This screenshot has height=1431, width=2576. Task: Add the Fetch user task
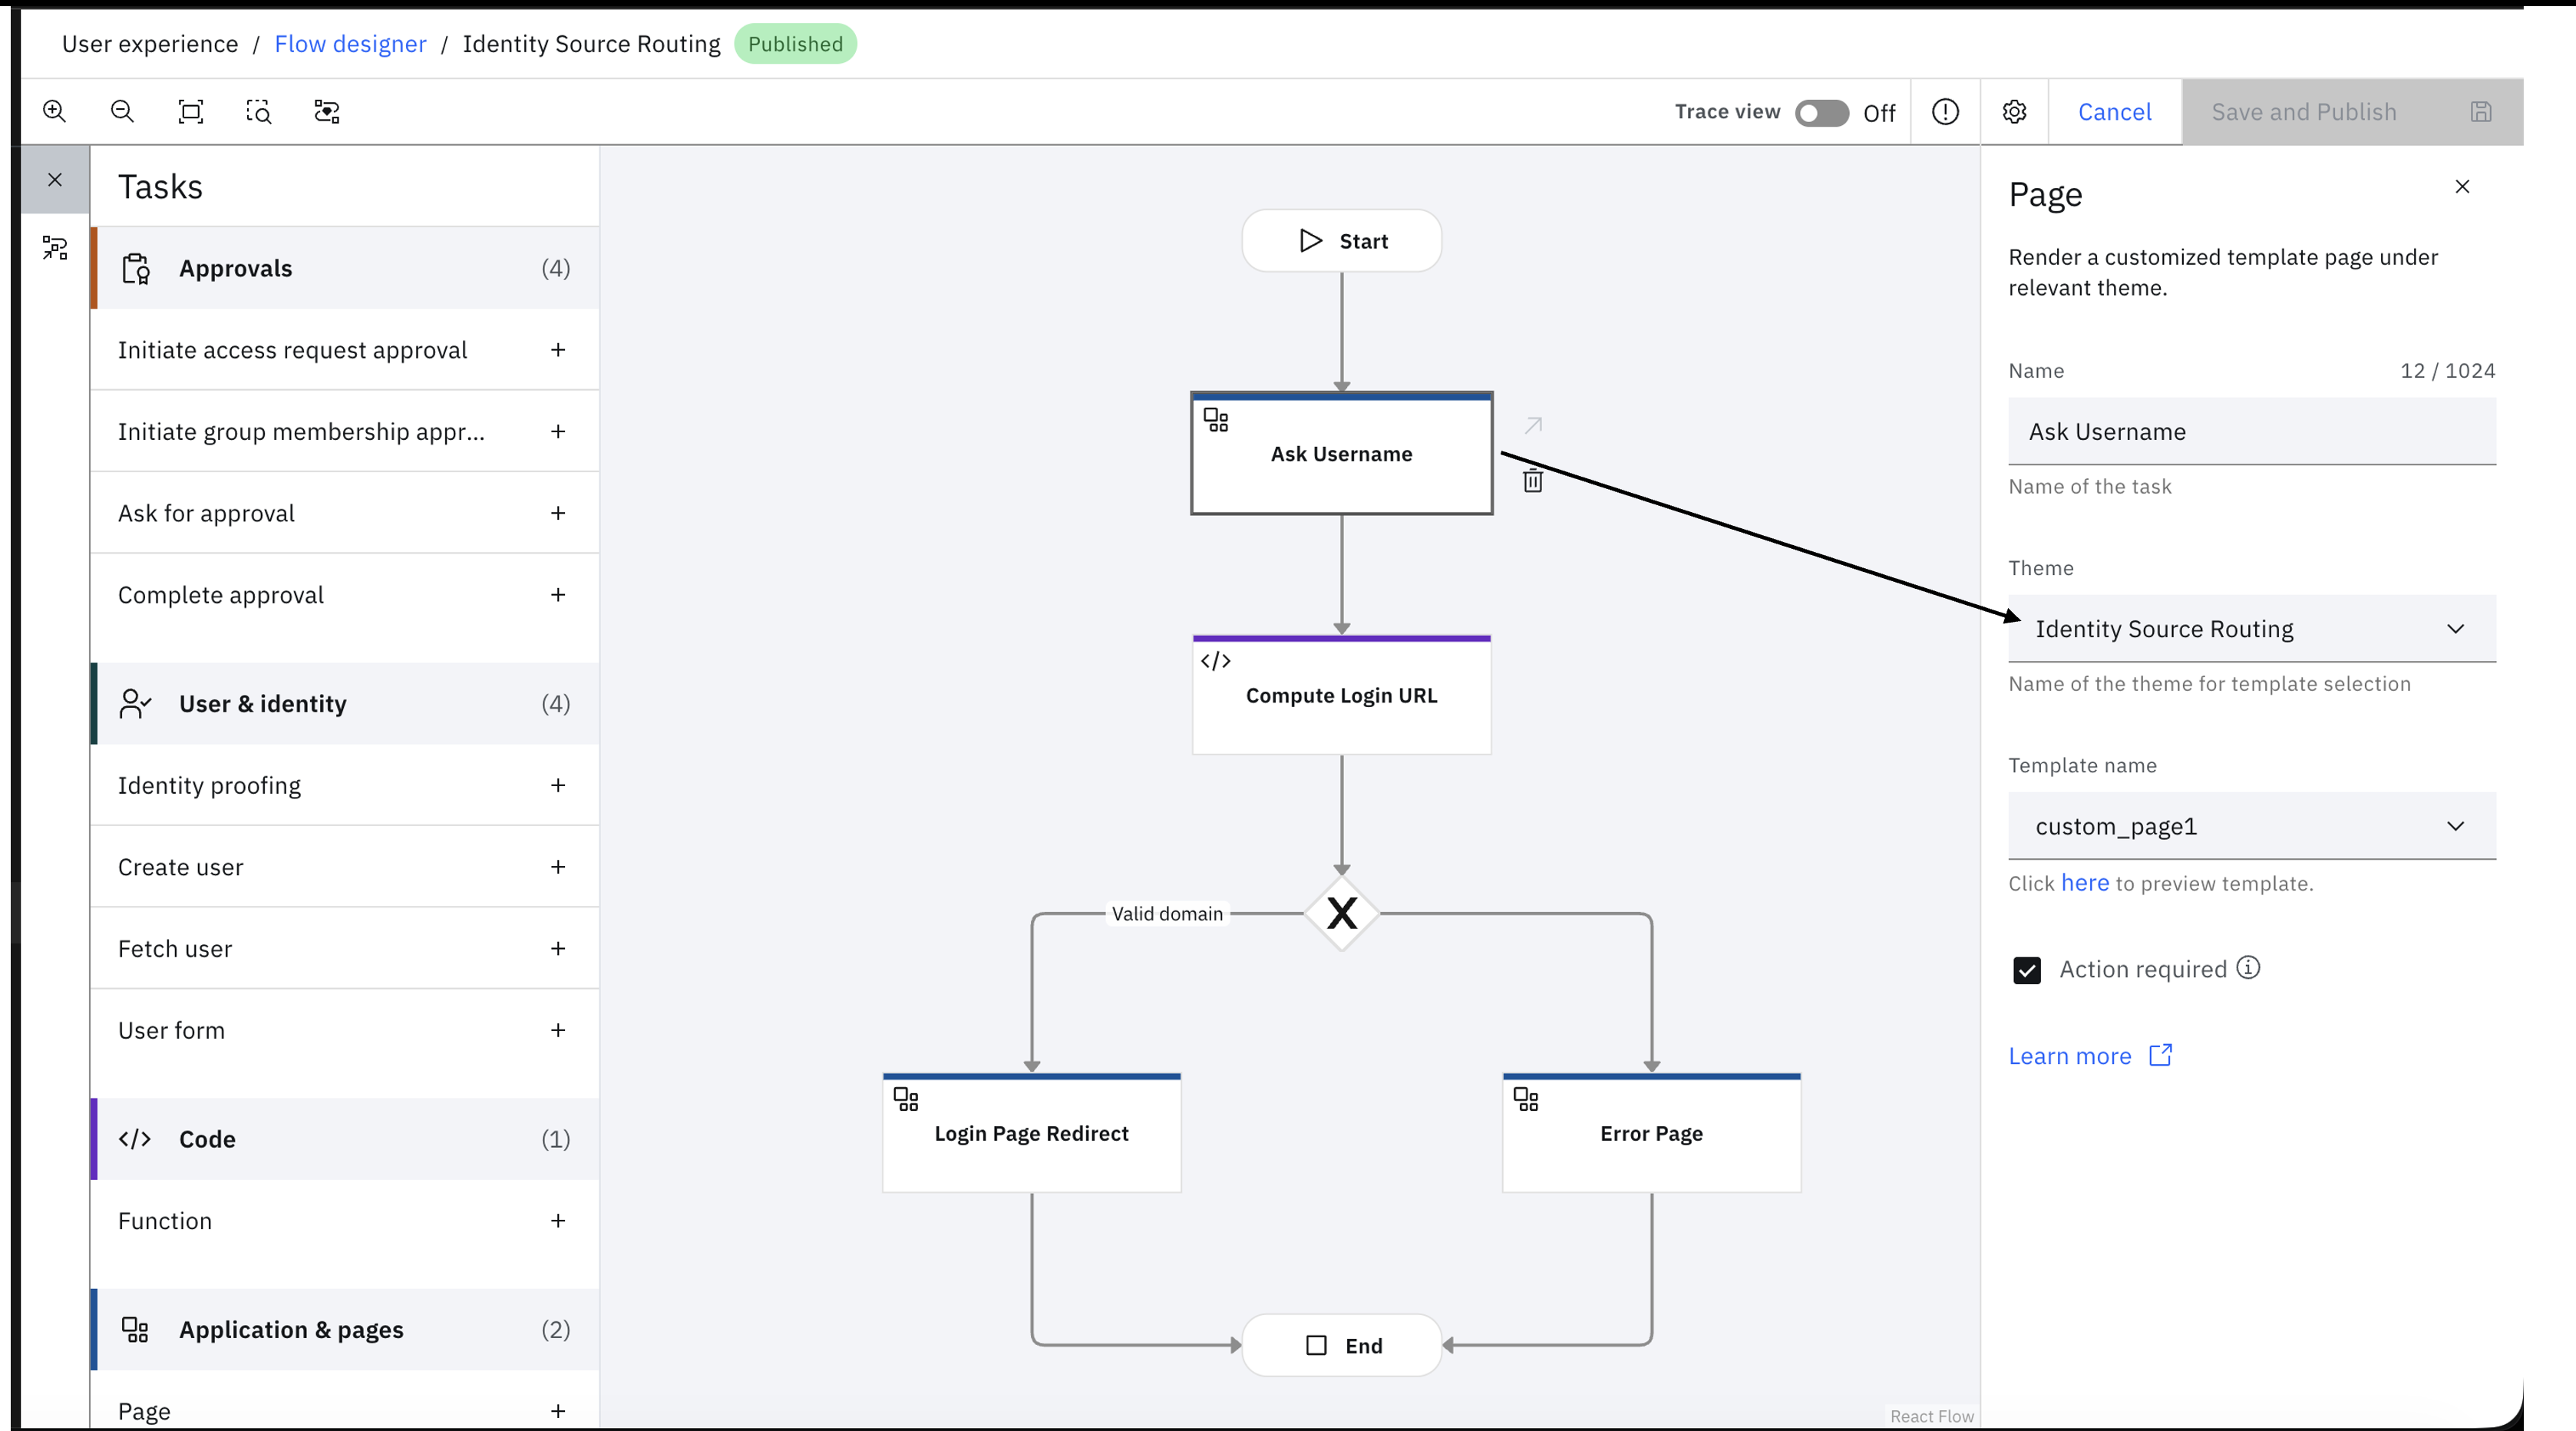pos(558,948)
